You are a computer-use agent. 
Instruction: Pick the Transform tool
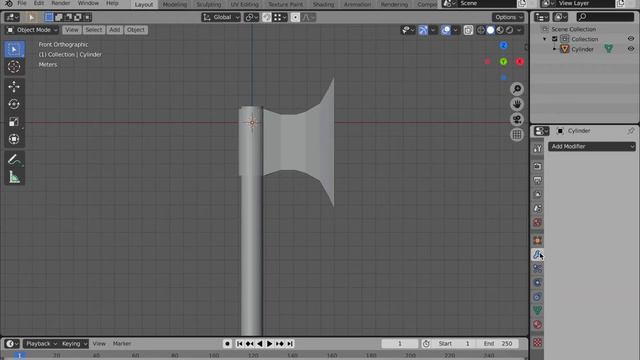point(14,139)
